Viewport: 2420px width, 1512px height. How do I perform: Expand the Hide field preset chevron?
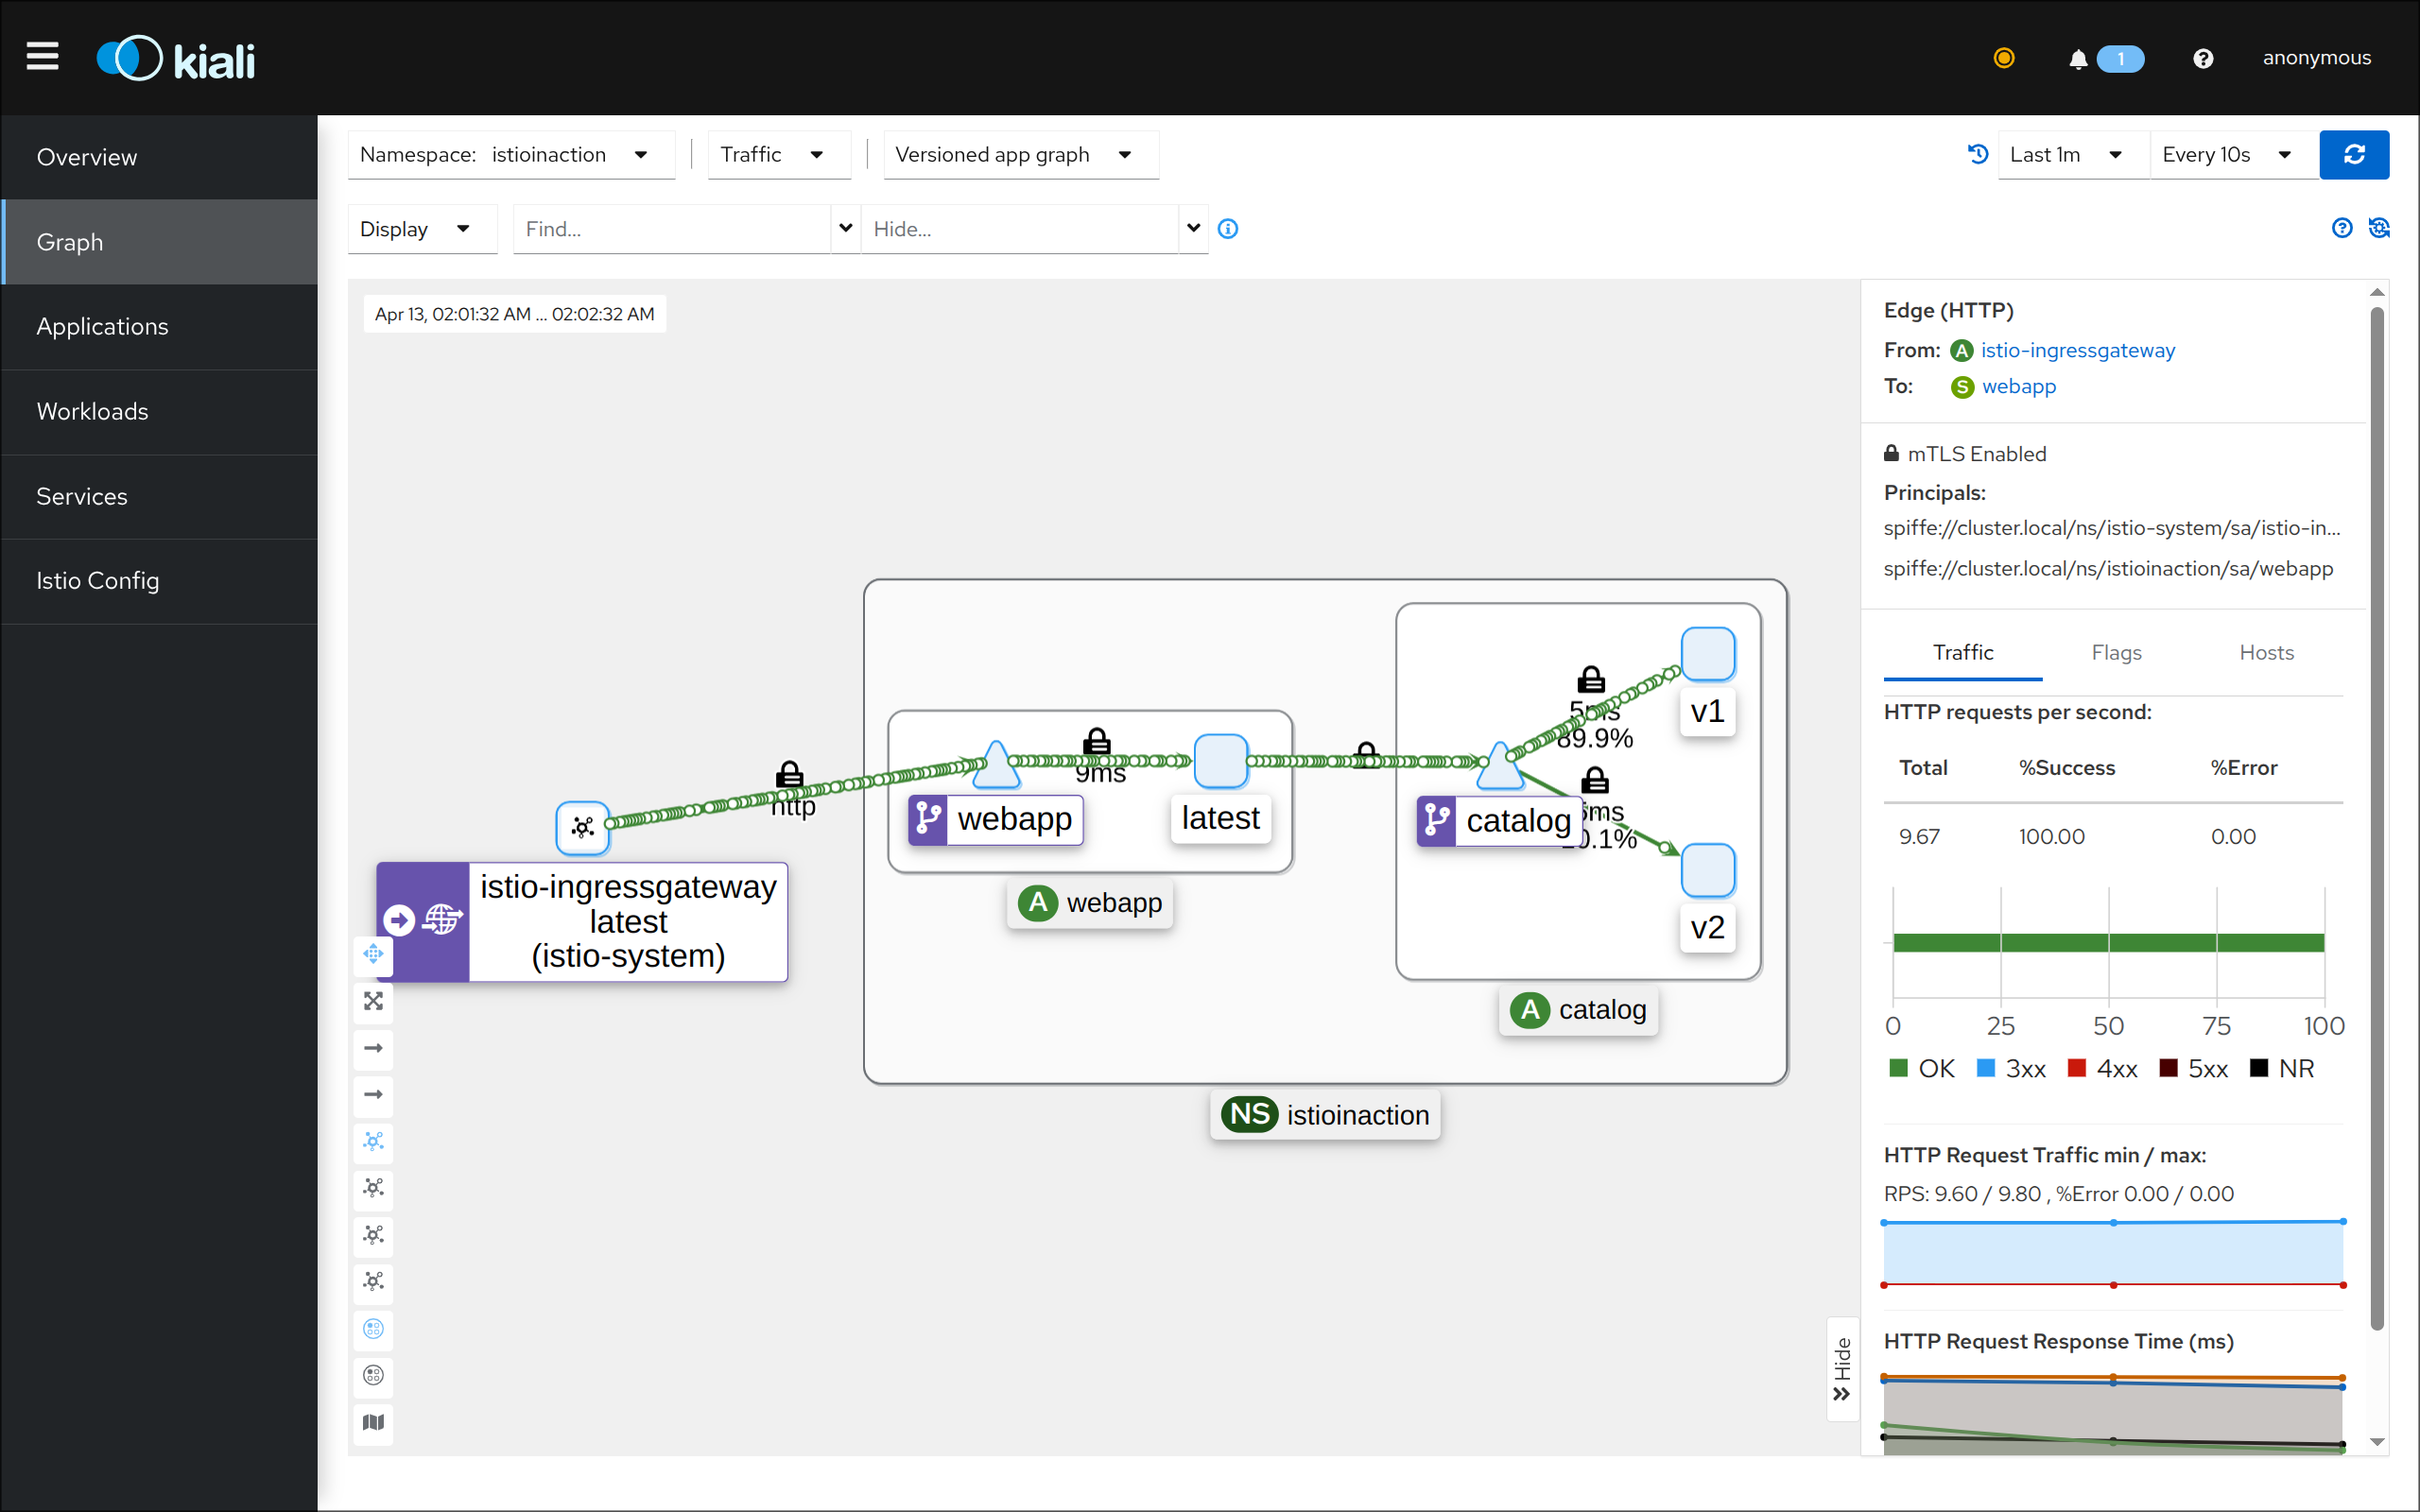(1193, 229)
